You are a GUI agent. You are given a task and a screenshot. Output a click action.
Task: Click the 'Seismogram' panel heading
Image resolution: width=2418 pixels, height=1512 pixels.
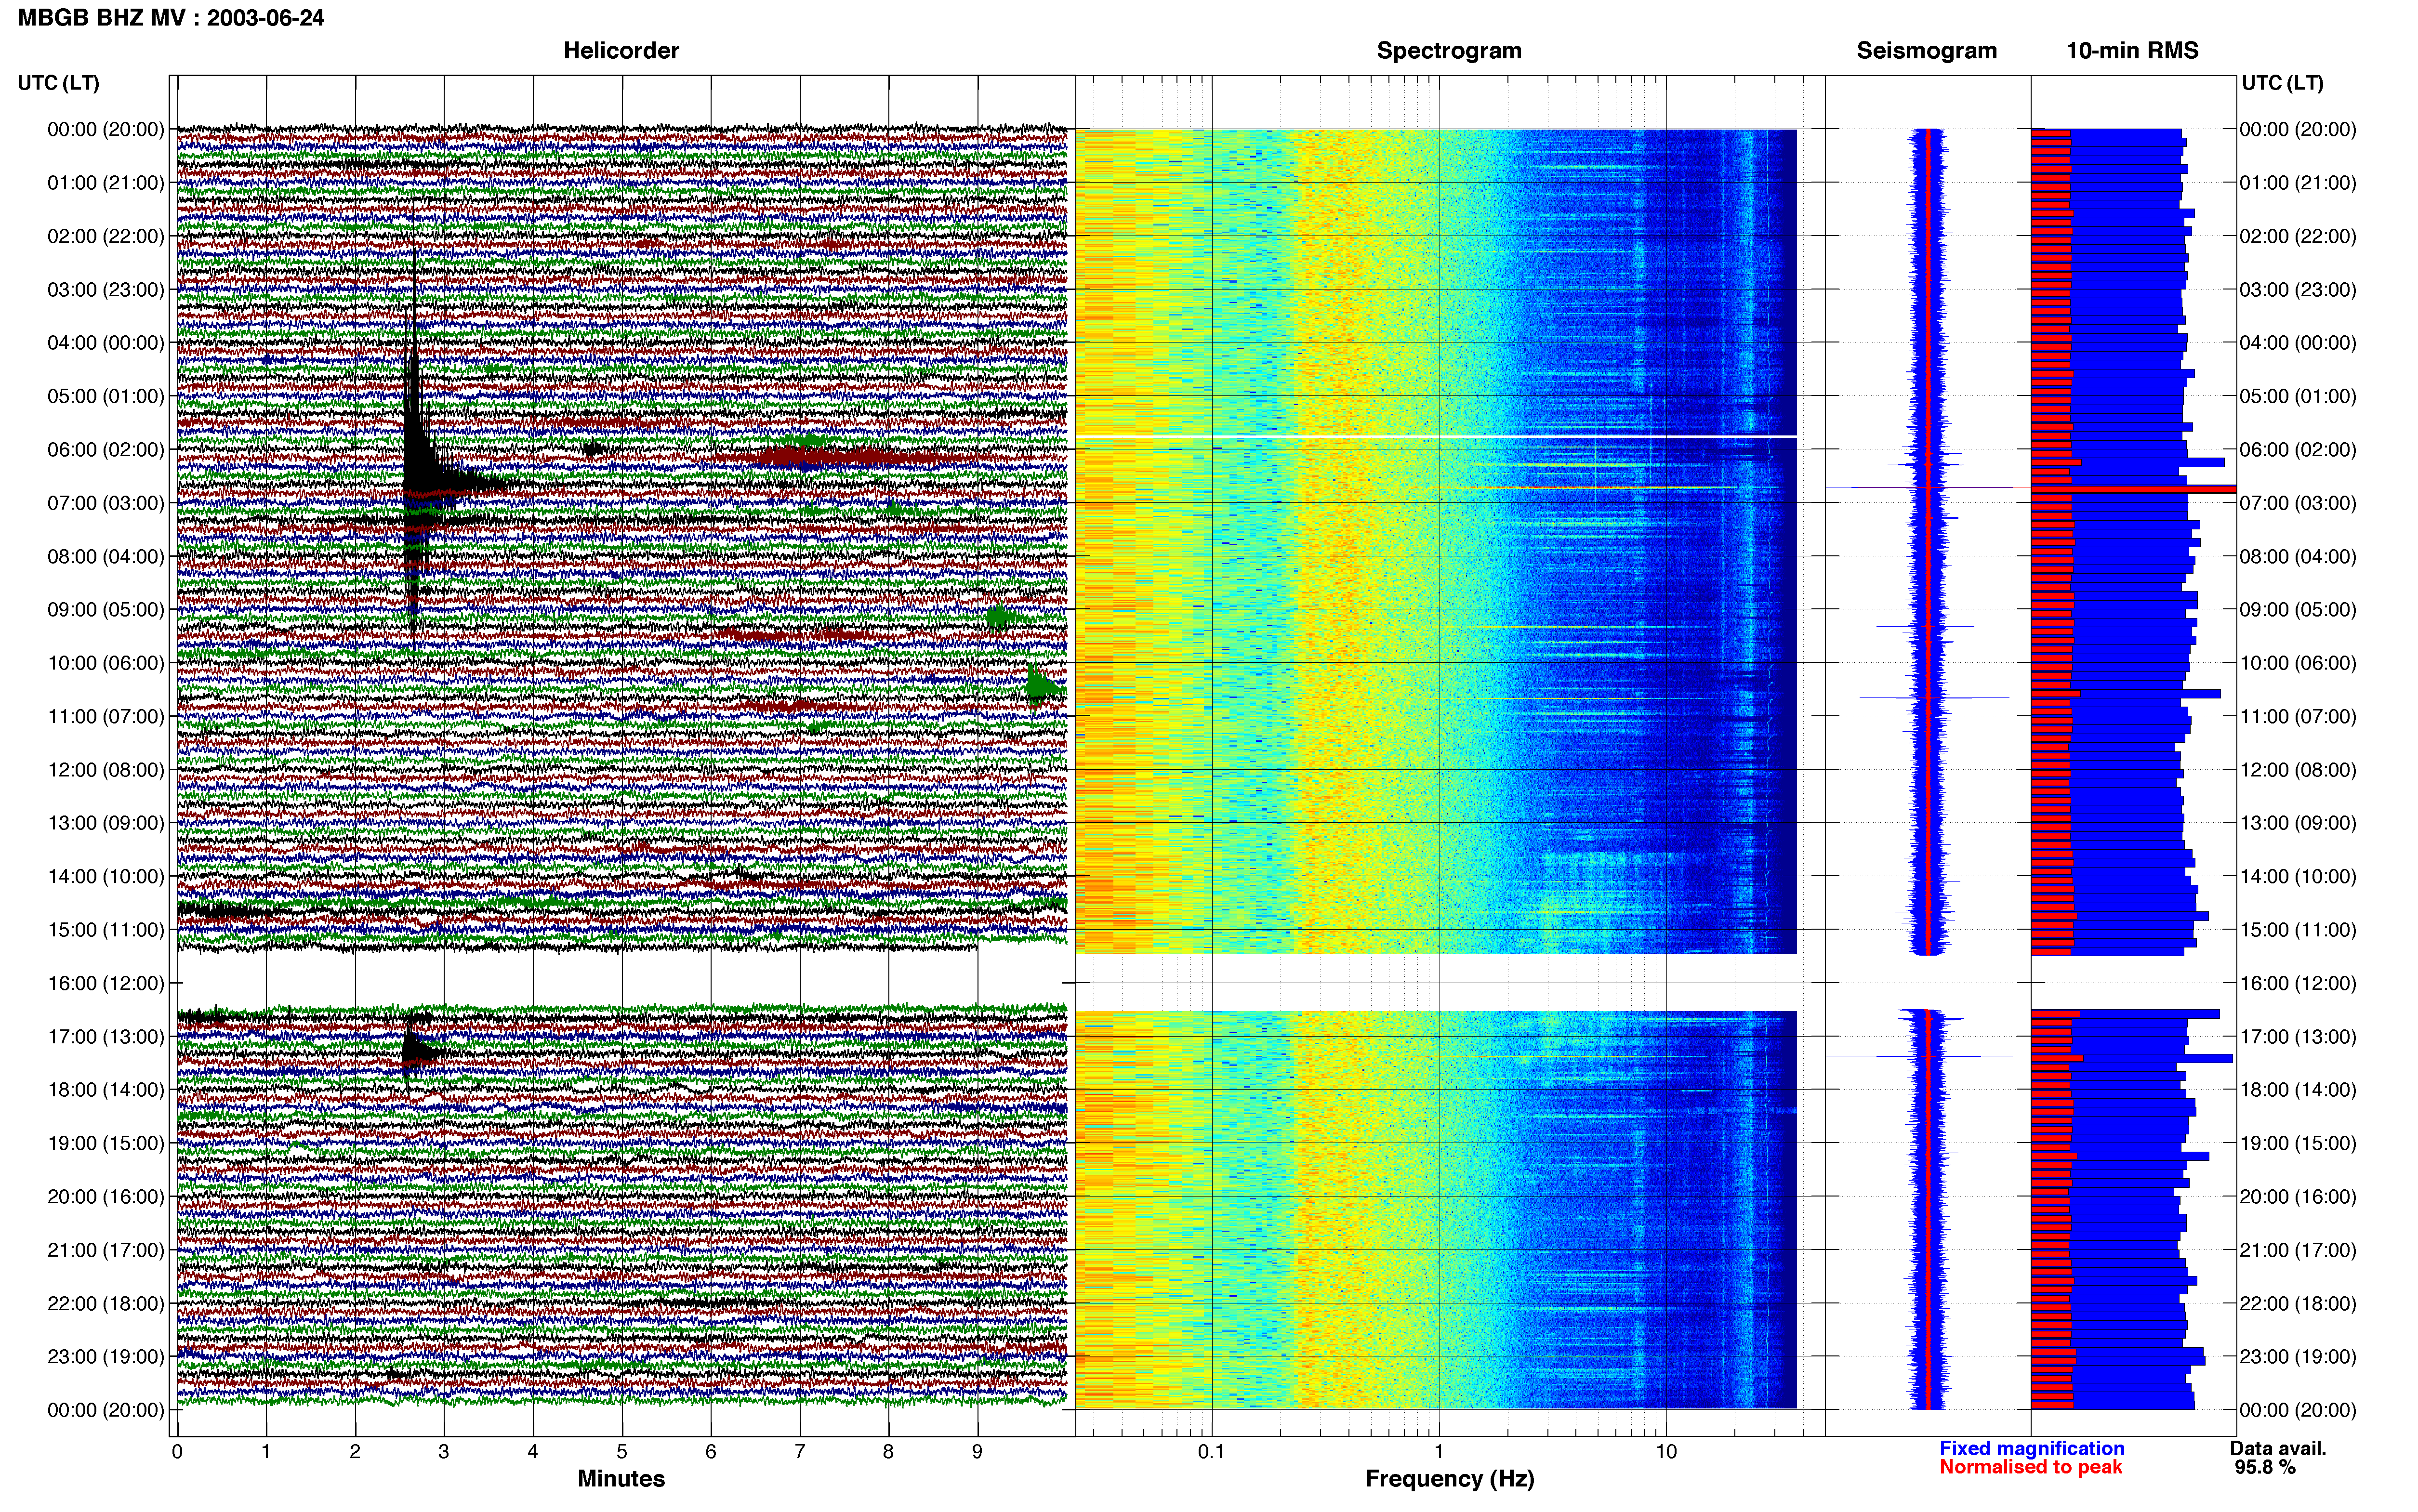tap(1926, 50)
